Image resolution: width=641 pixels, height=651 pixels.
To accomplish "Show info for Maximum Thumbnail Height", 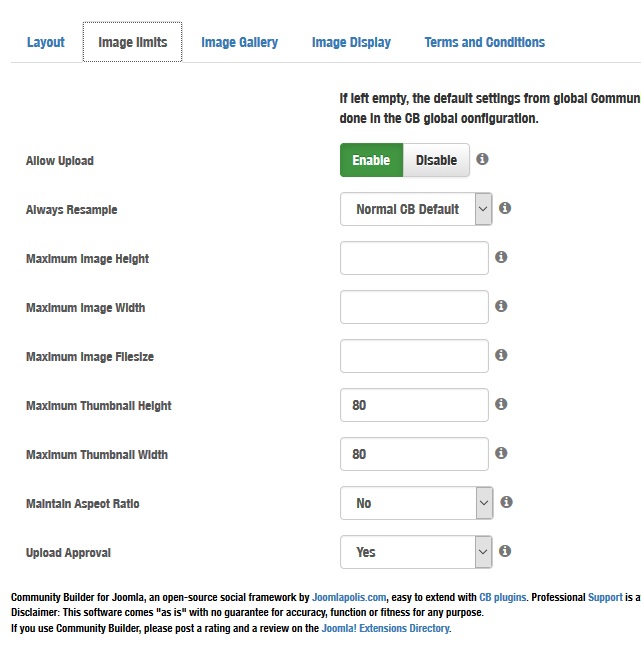I will tap(501, 404).
